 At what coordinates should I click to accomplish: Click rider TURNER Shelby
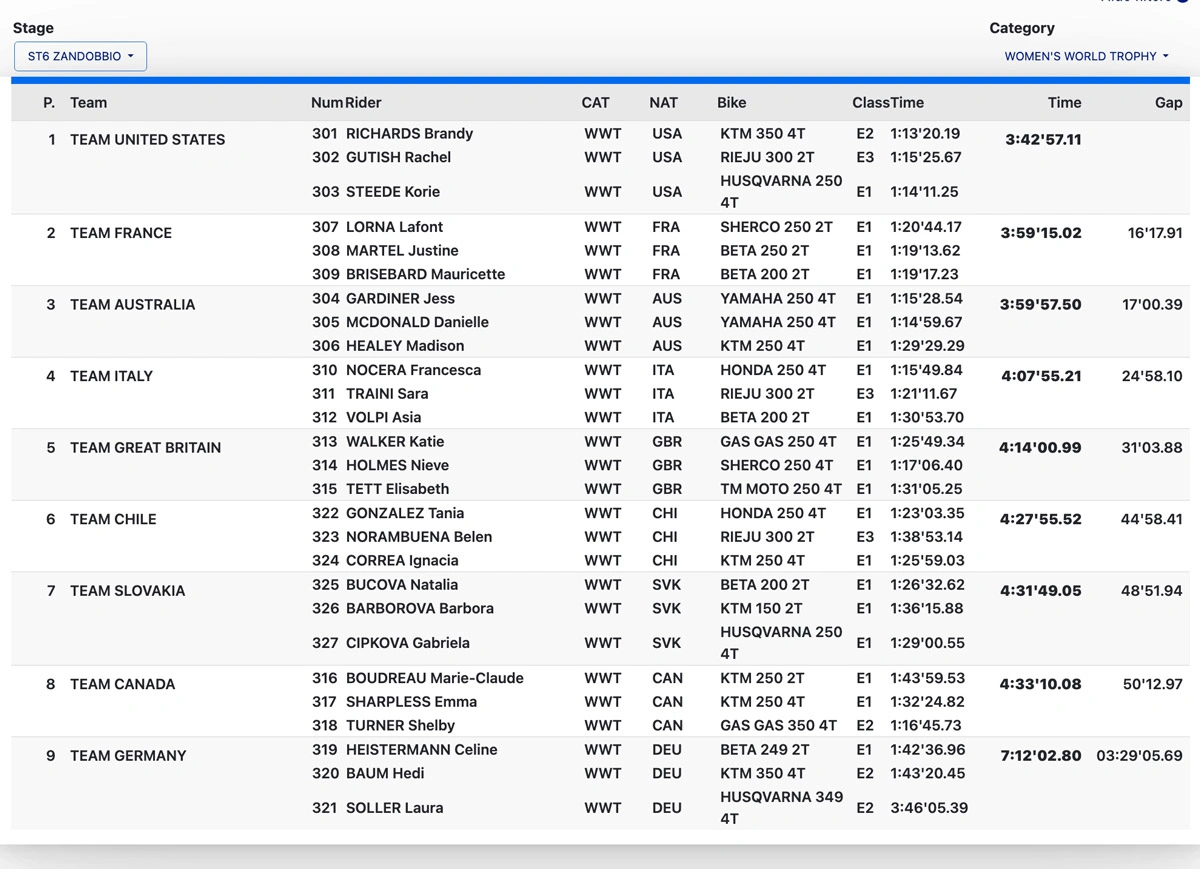(x=400, y=726)
